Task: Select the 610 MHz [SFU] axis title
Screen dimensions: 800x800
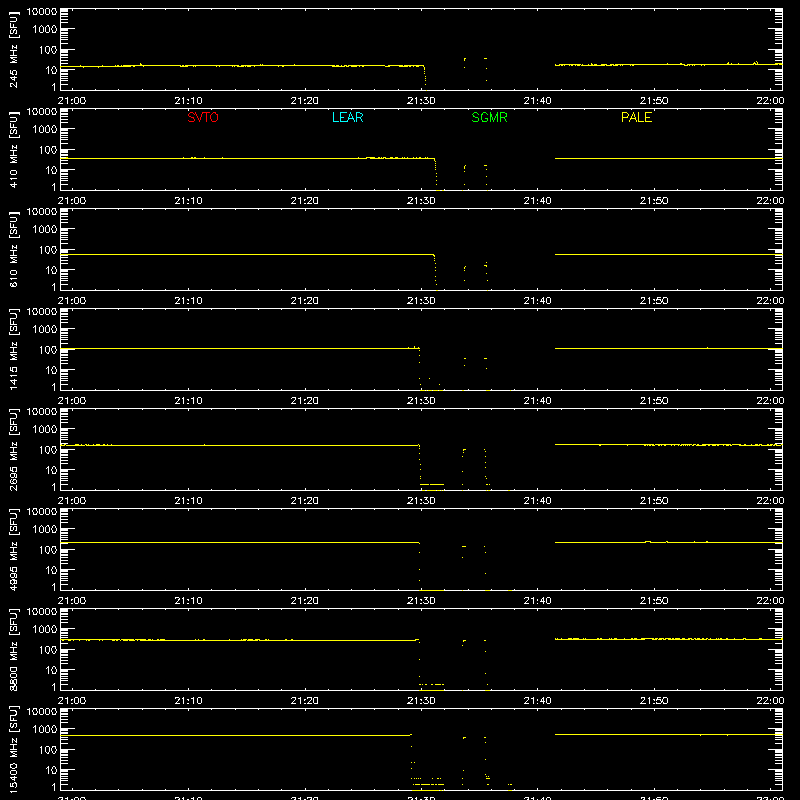Action: click(x=13, y=251)
